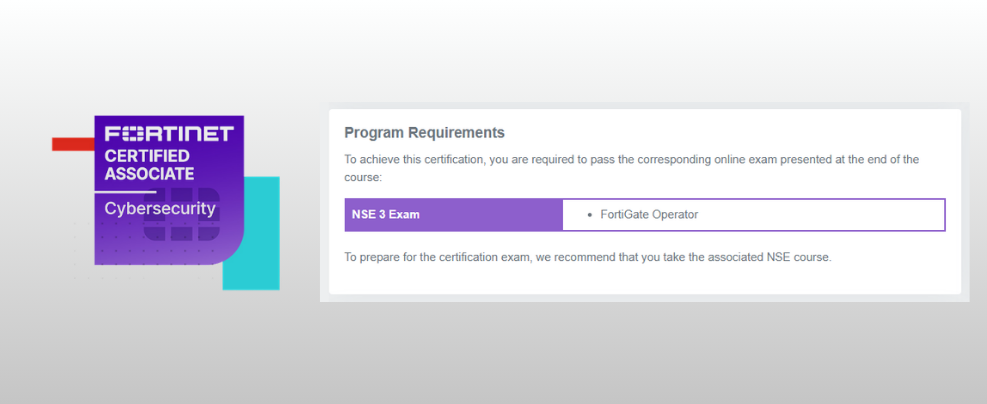This screenshot has width=987, height=404.
Task: Click the teal square behind the badge
Action: [x=255, y=250]
